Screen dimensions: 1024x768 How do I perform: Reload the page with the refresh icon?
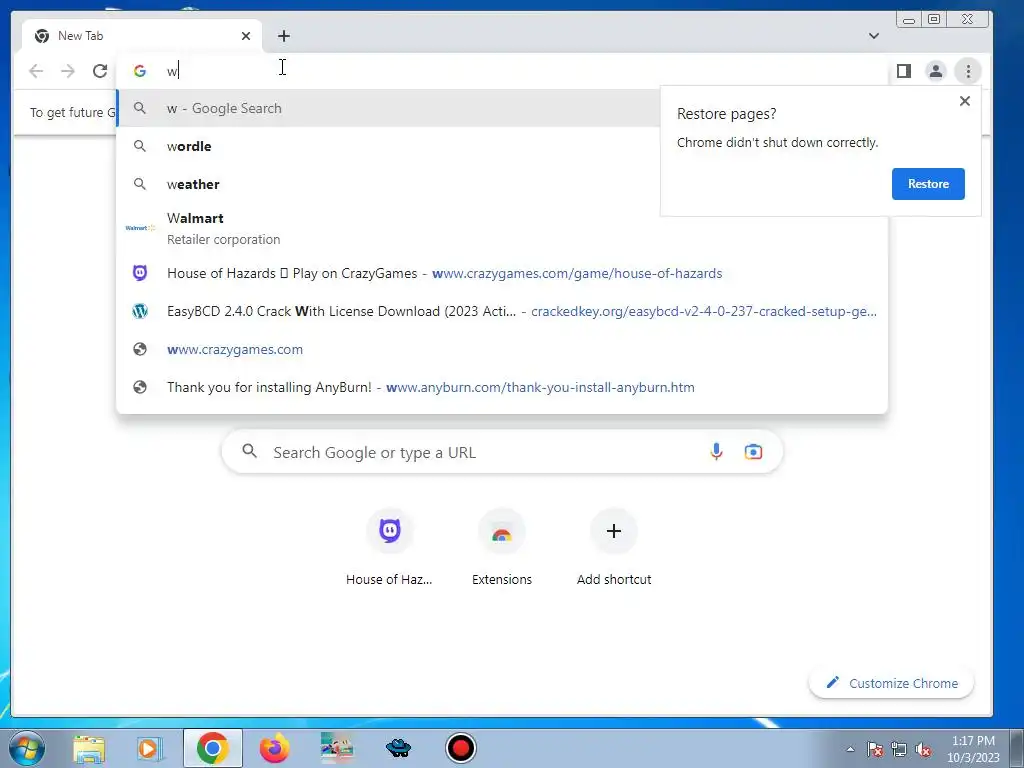click(x=100, y=71)
